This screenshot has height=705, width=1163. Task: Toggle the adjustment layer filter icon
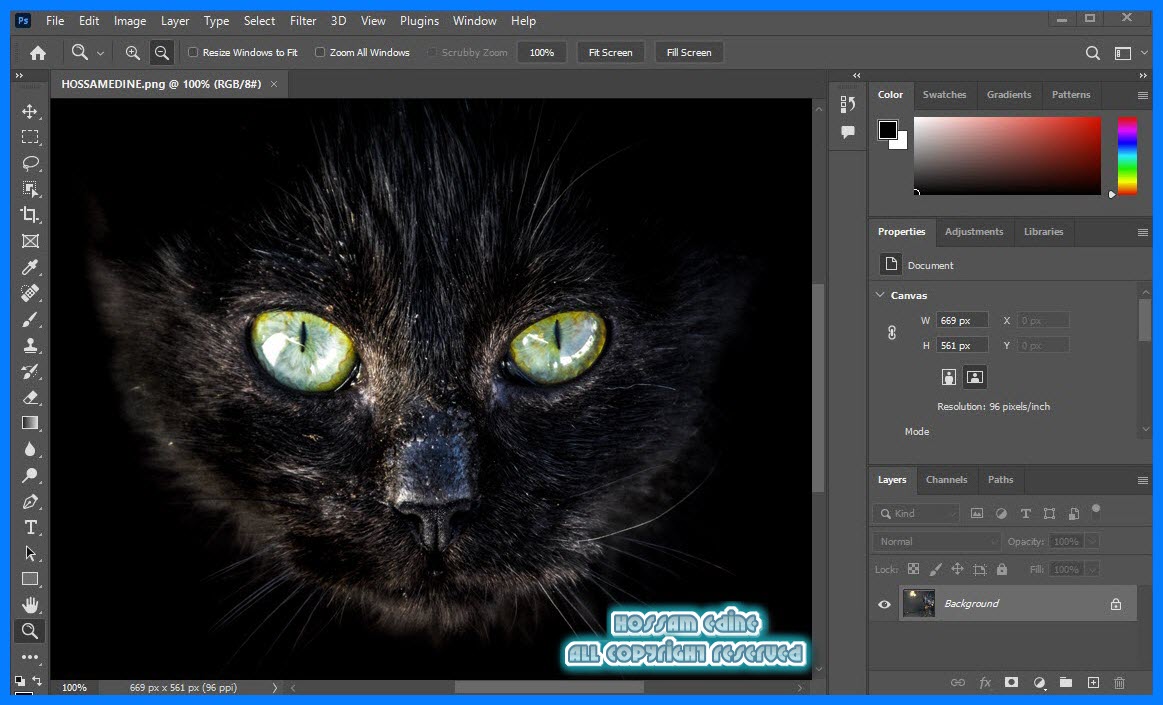1001,513
